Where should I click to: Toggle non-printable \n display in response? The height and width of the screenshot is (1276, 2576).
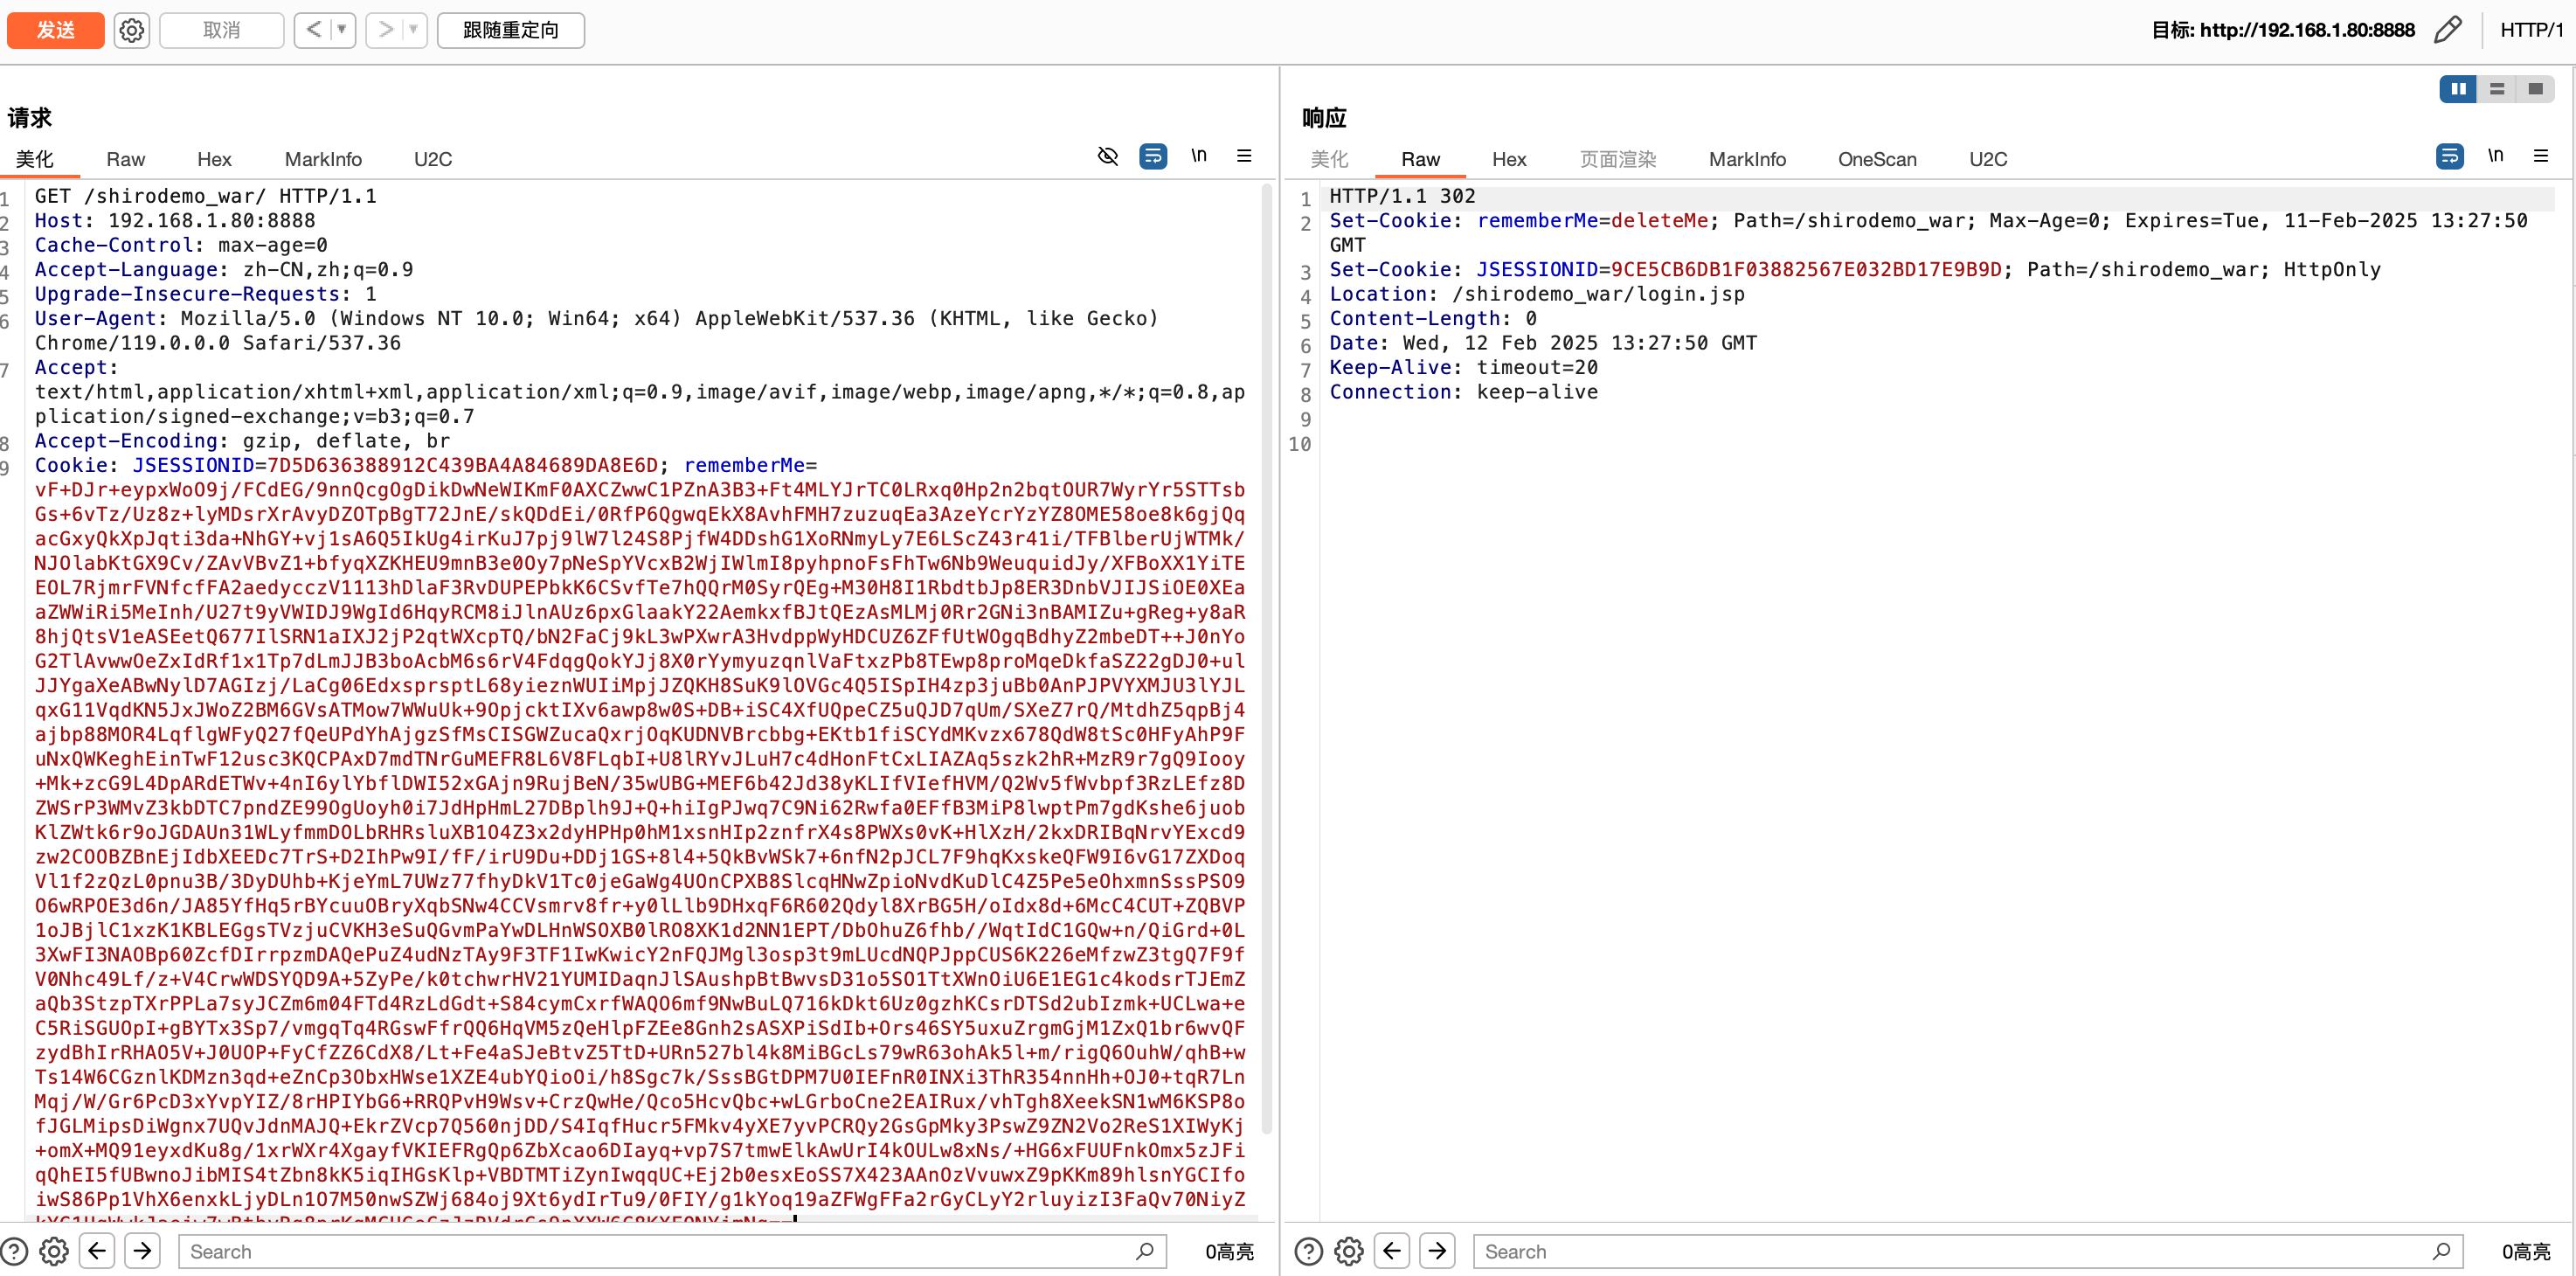tap(2495, 156)
